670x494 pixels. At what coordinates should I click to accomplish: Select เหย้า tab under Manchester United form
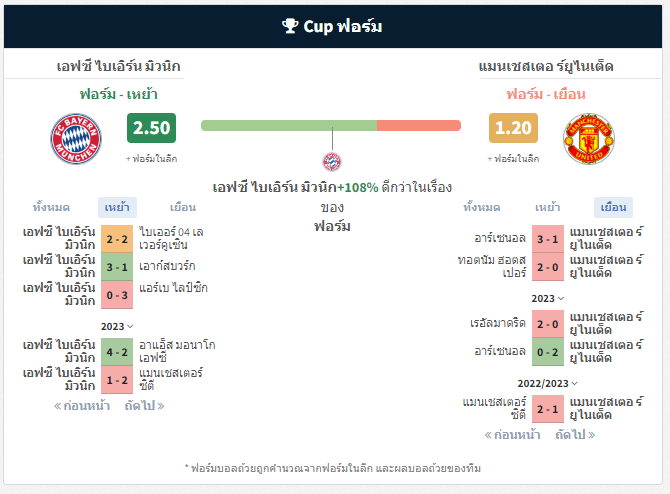coord(547,208)
